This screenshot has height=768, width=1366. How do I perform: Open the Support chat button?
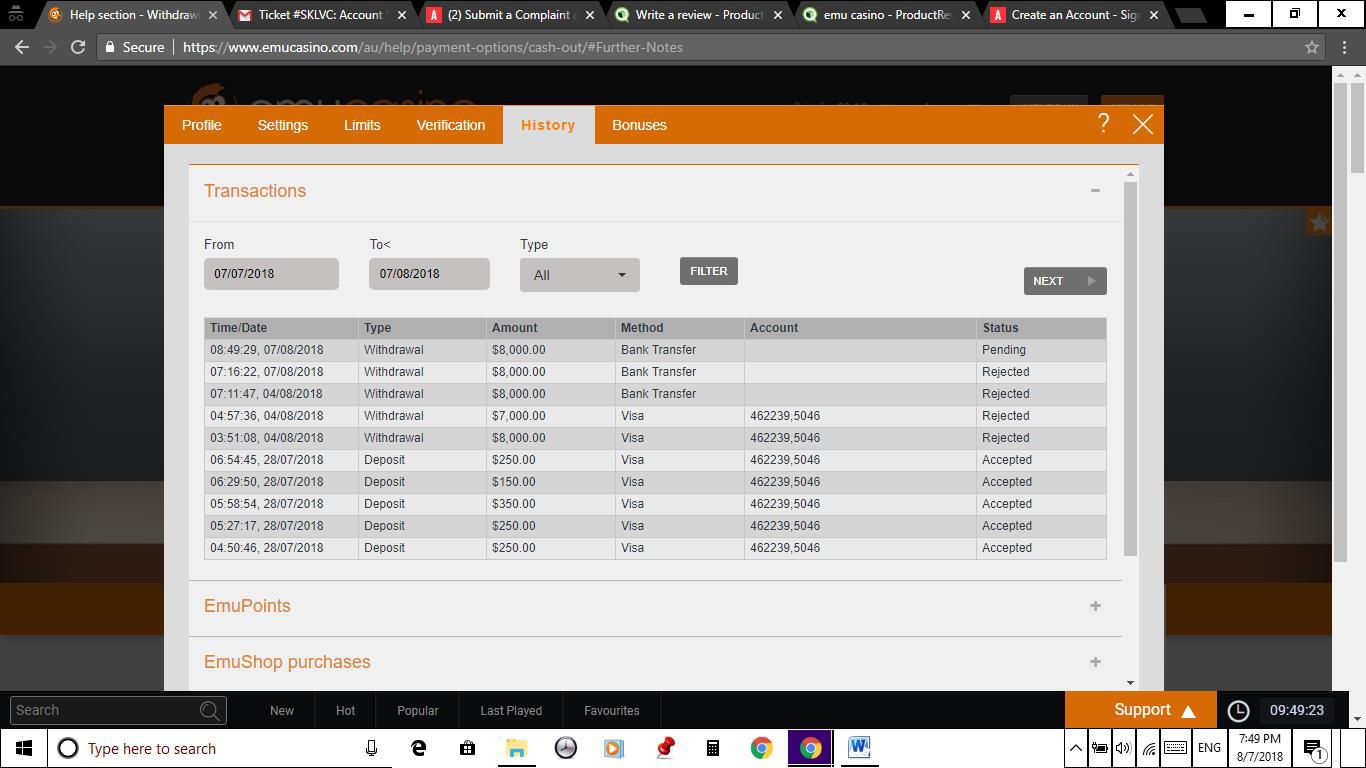(x=1141, y=710)
